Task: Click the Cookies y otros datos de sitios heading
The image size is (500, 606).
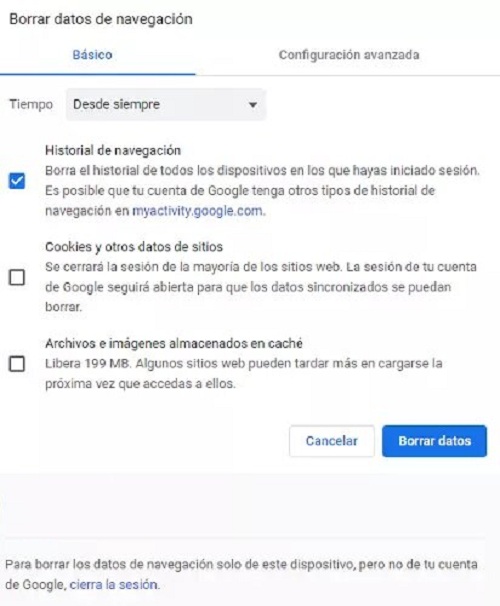Action: click(134, 247)
